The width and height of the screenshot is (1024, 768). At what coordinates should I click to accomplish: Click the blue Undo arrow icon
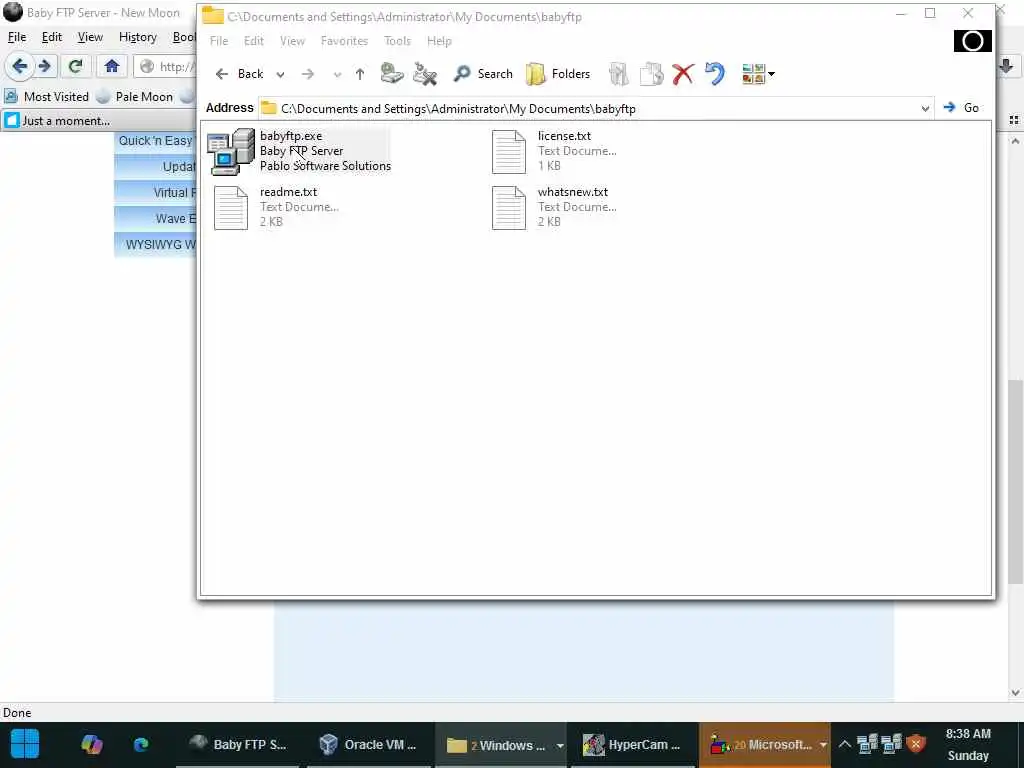(x=715, y=74)
